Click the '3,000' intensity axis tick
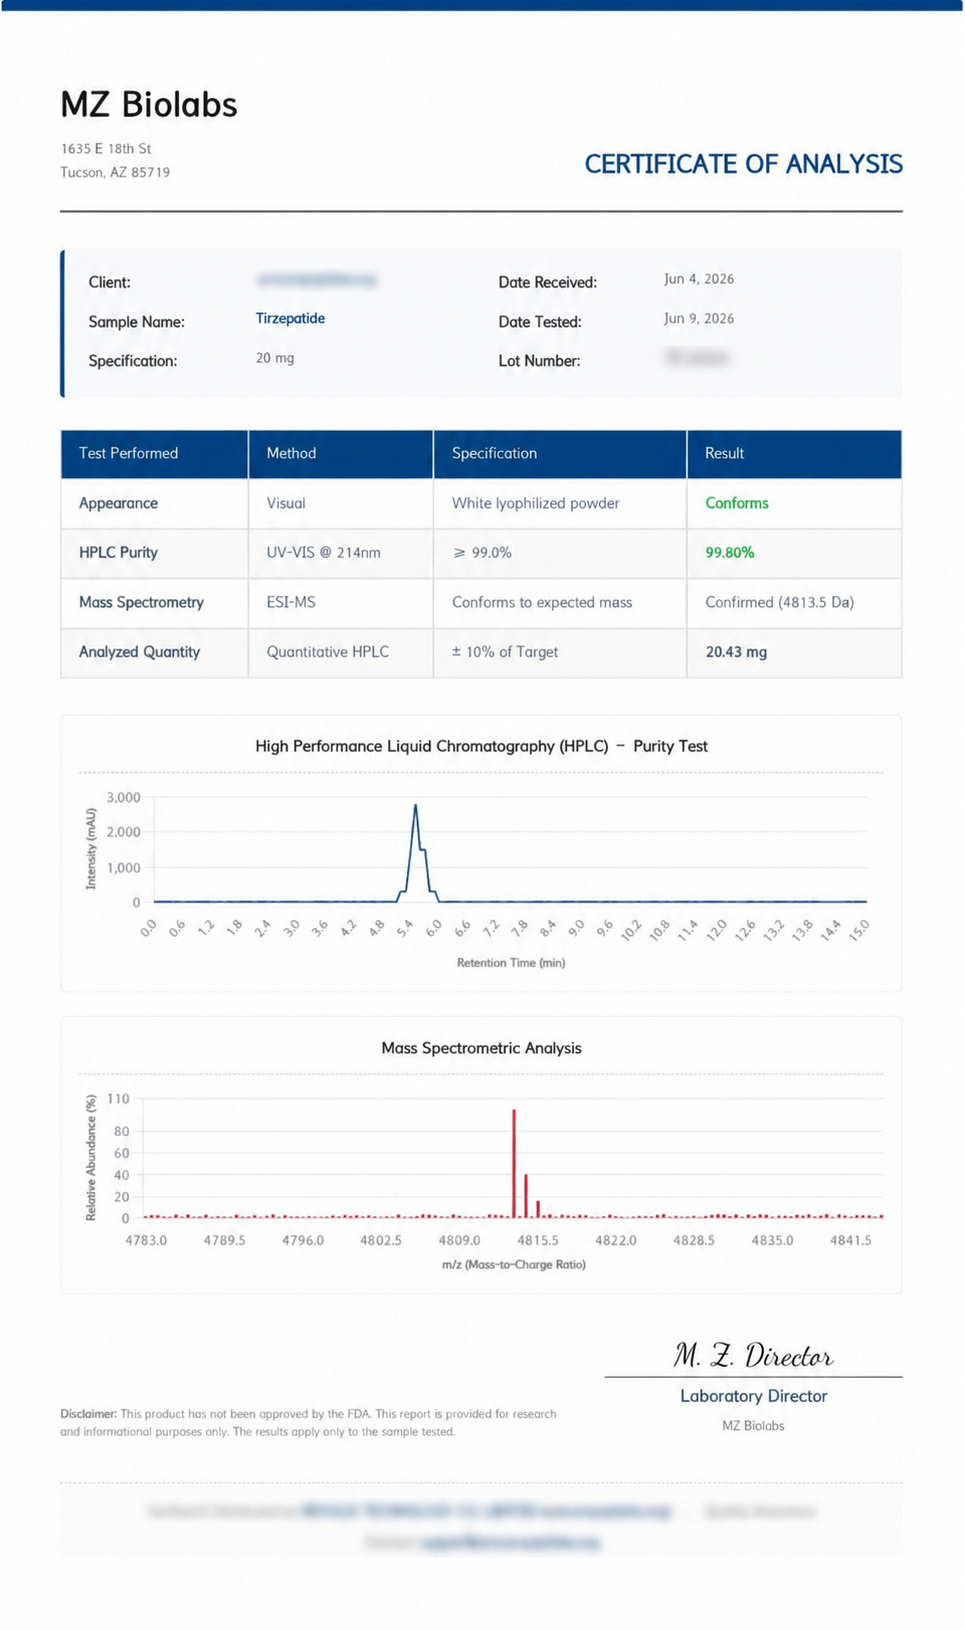The image size is (965, 1630). pyautogui.click(x=124, y=797)
